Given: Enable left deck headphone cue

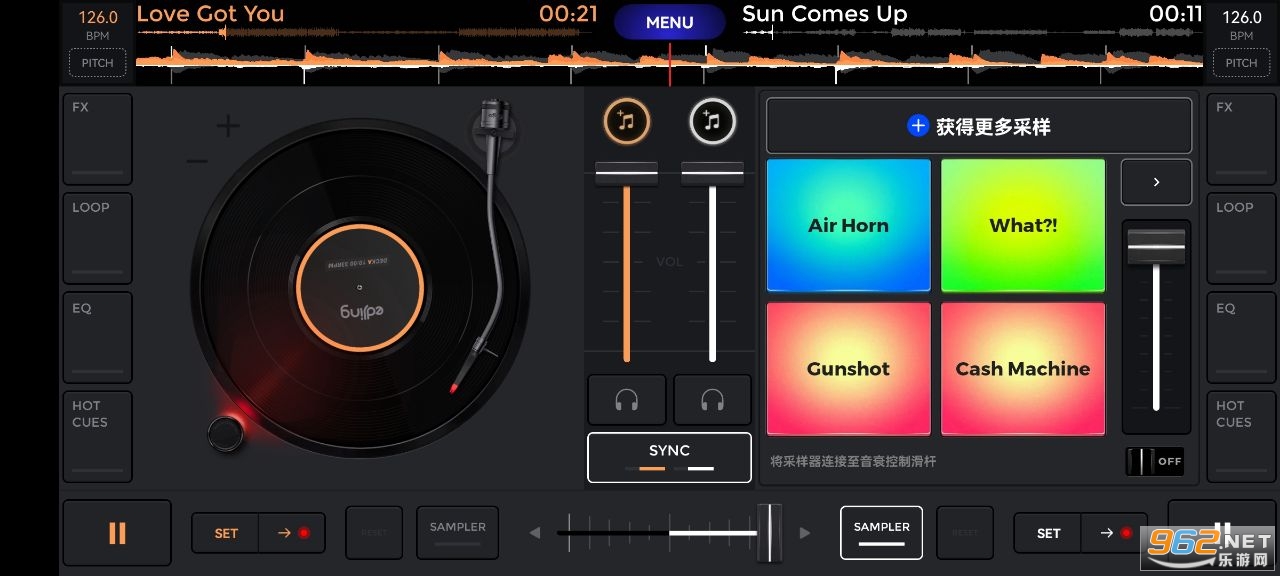Looking at the screenshot, I should click(627, 400).
